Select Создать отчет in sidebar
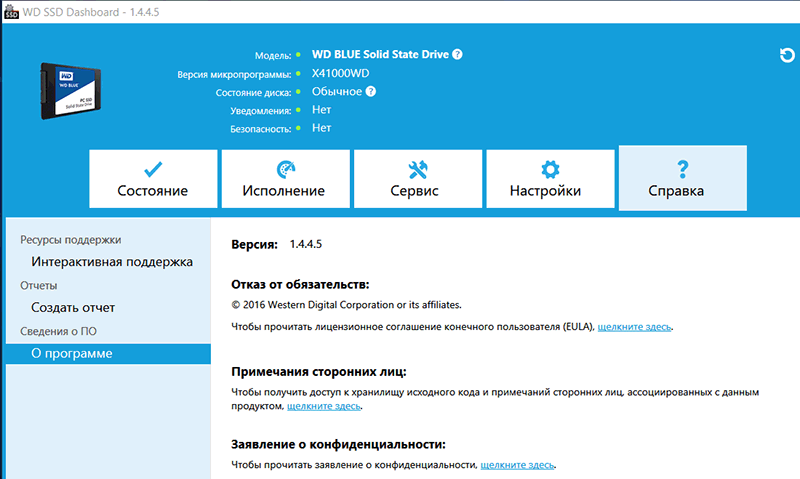Image resolution: width=800 pixels, height=479 pixels. (73, 308)
